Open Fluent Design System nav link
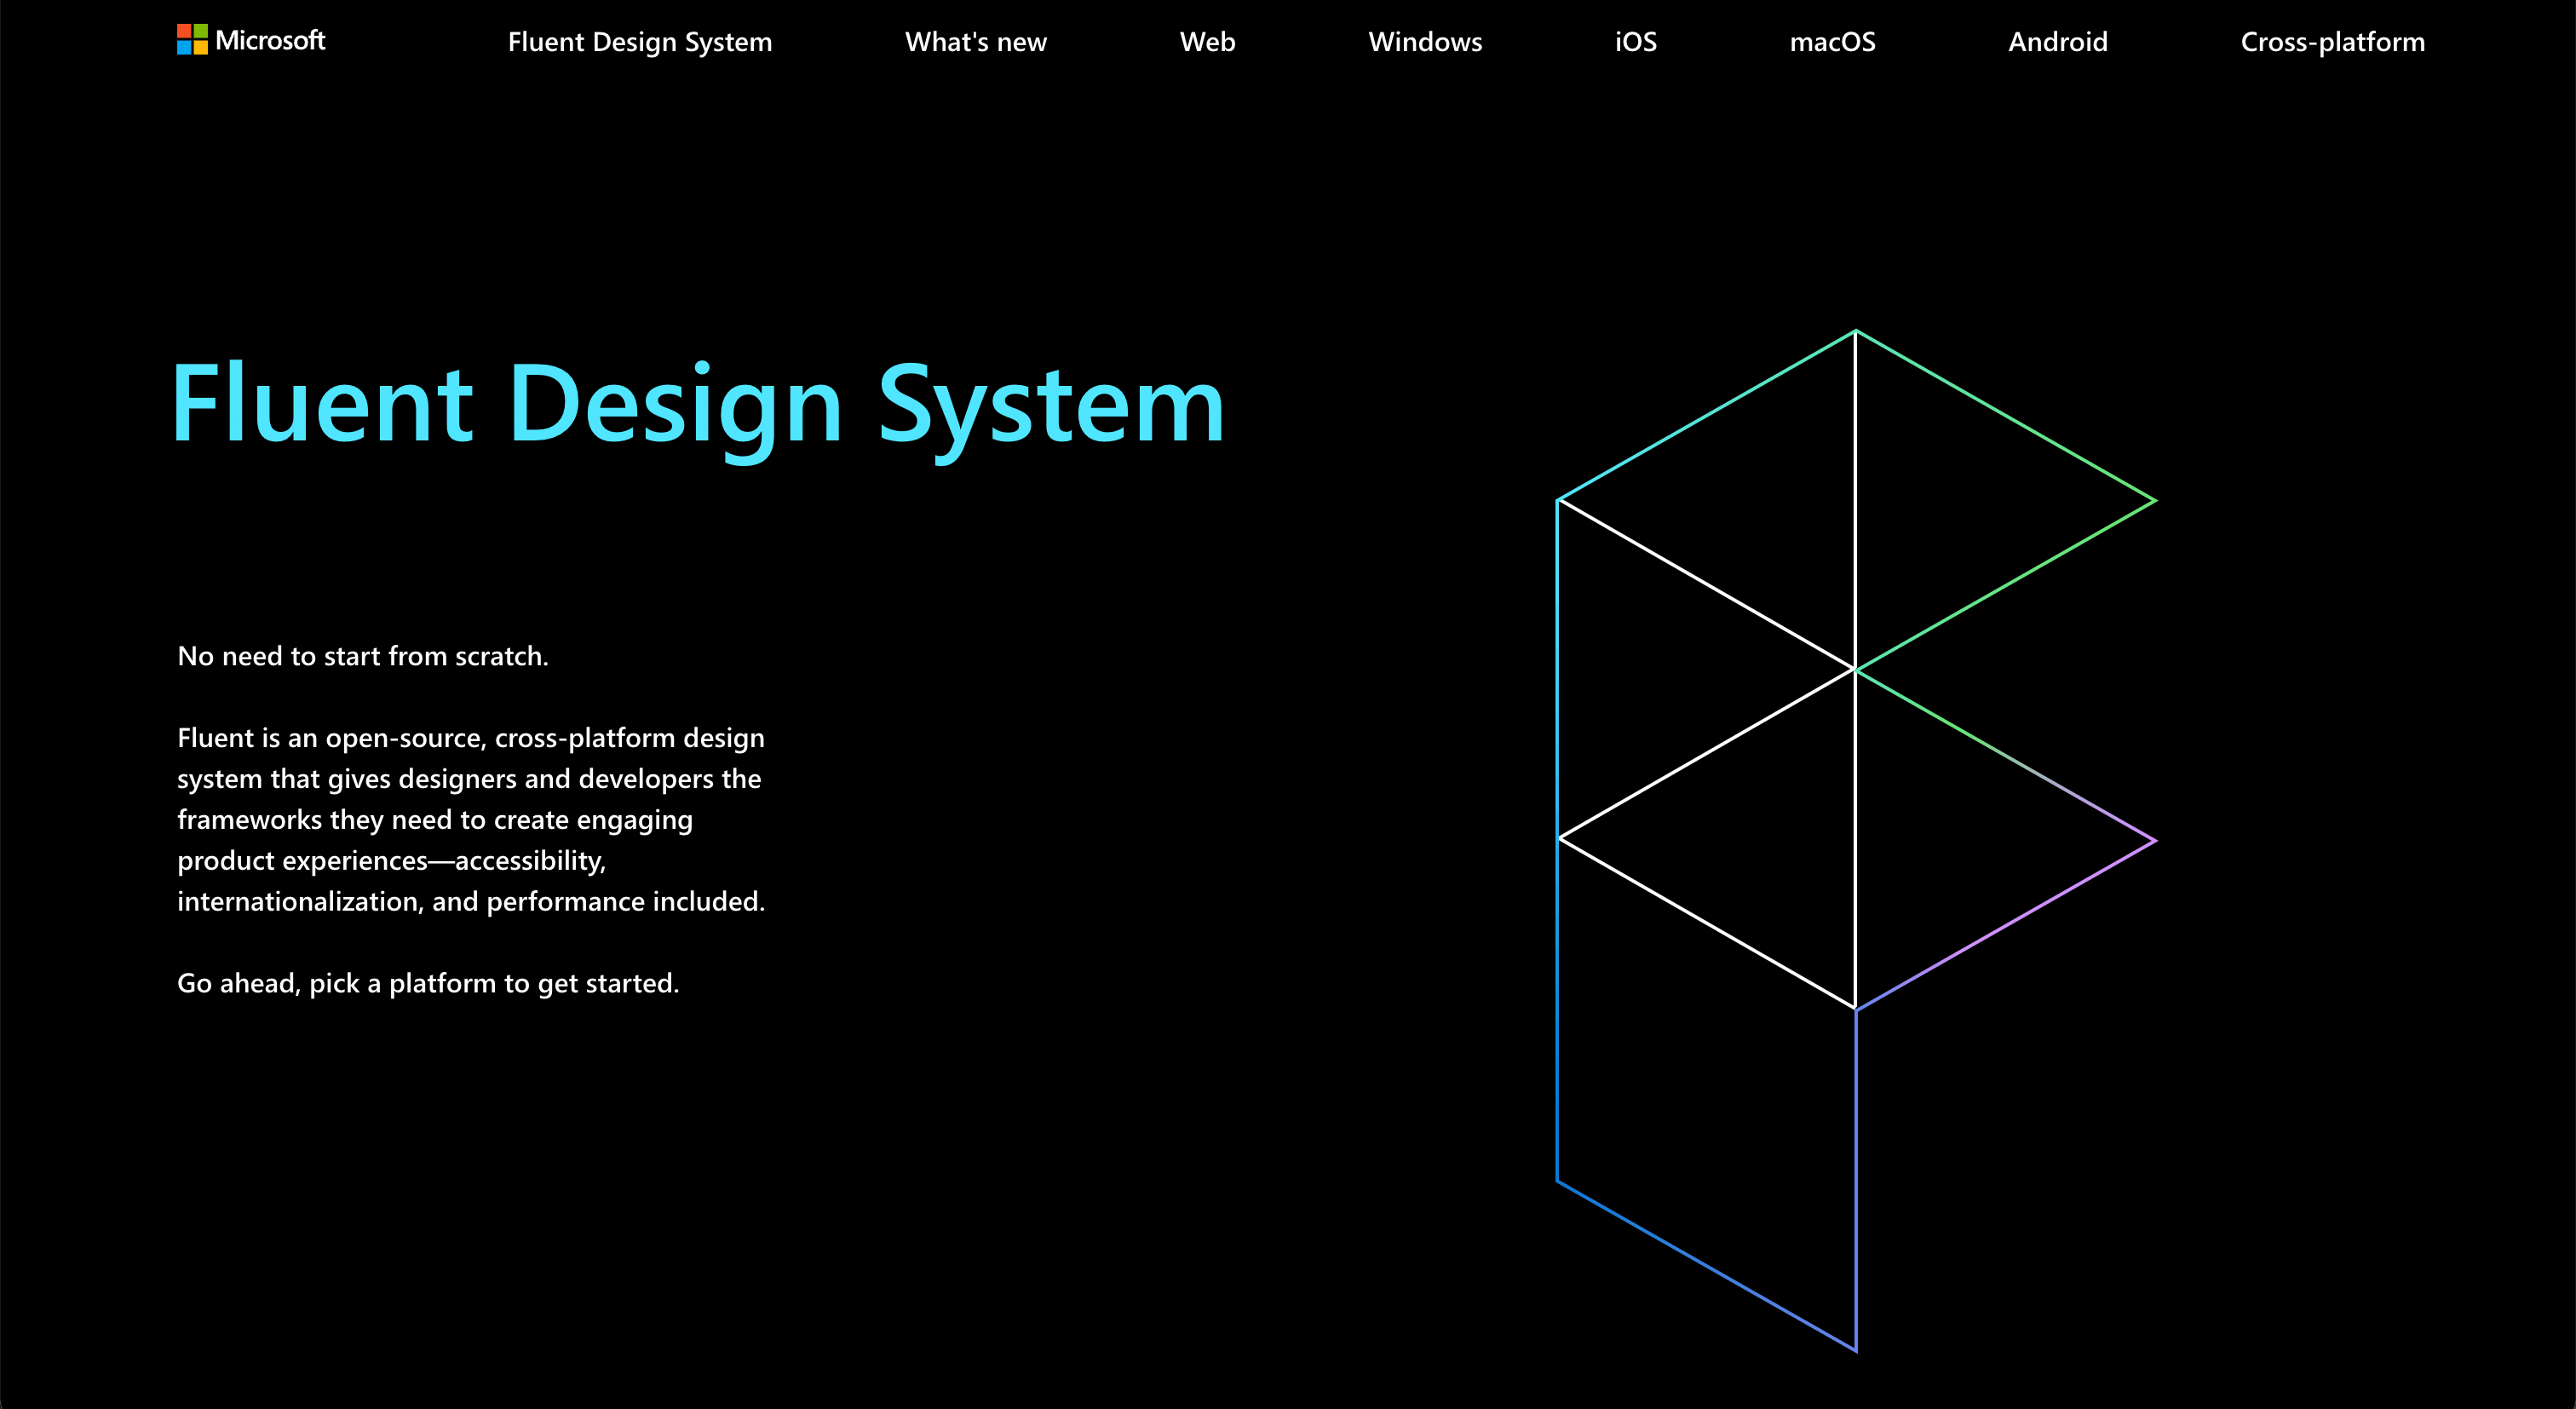Image resolution: width=2576 pixels, height=1409 pixels. point(640,42)
